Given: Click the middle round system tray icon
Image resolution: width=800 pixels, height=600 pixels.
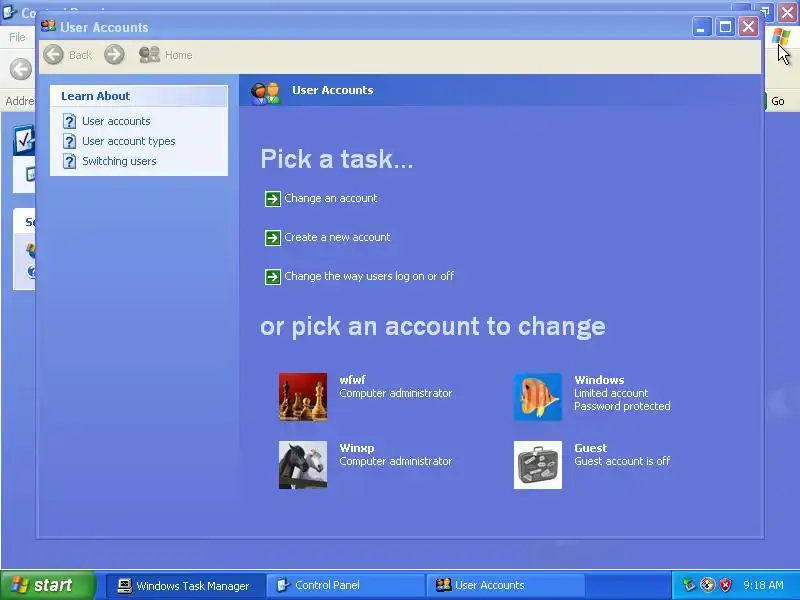Looking at the screenshot, I should [707, 585].
